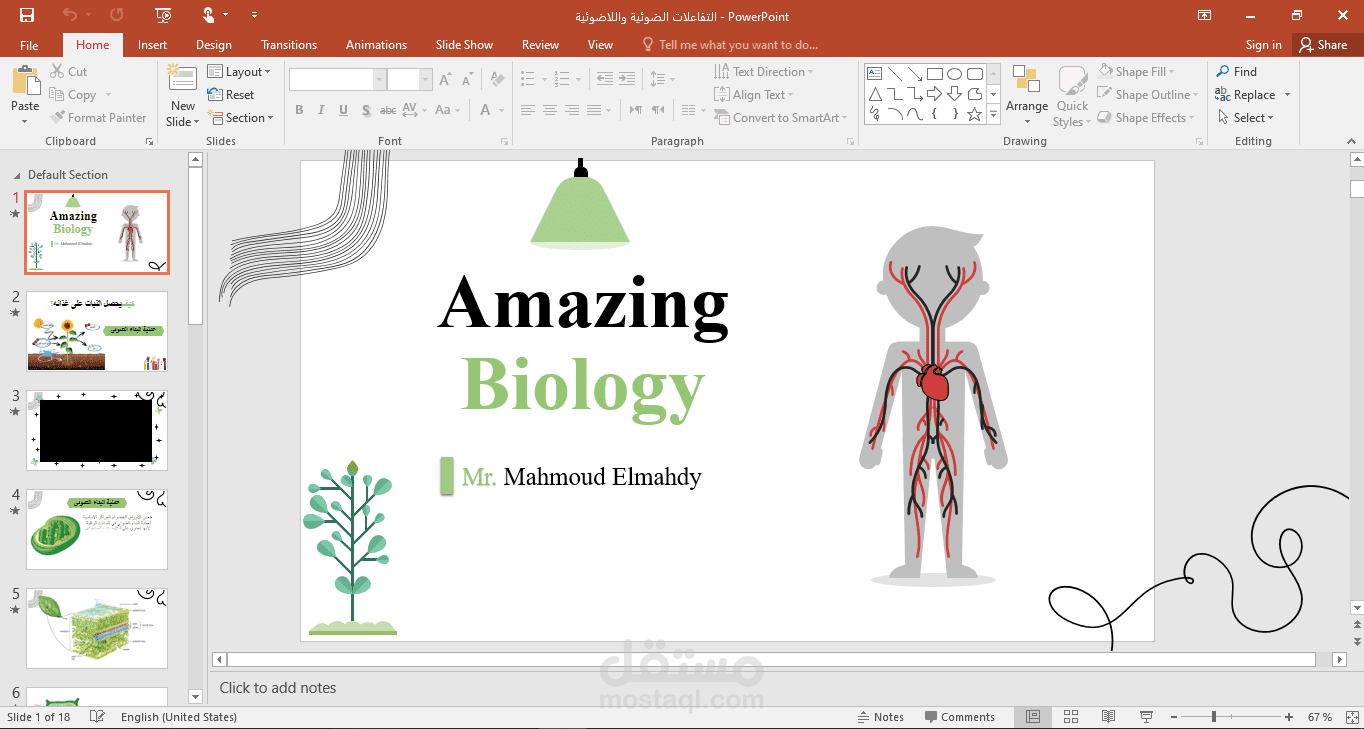The width and height of the screenshot is (1364, 729).
Task: Click Find in Editing group
Action: click(1237, 72)
